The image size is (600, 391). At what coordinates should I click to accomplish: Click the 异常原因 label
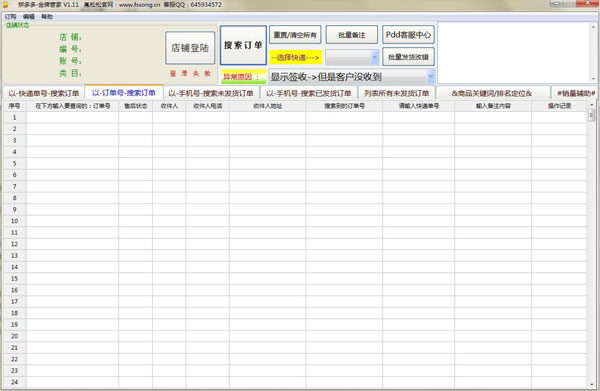(243, 77)
